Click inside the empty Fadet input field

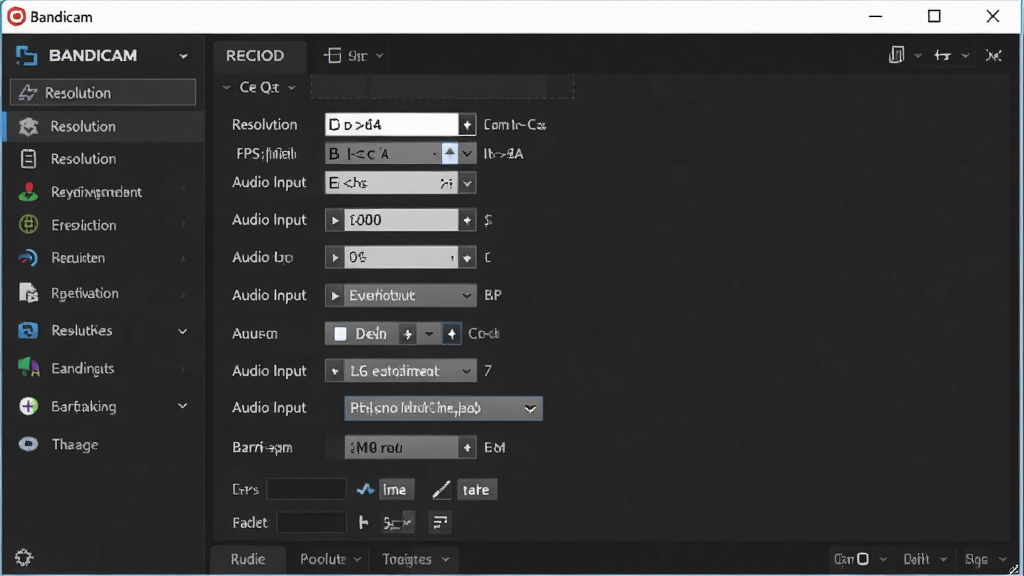(x=312, y=522)
